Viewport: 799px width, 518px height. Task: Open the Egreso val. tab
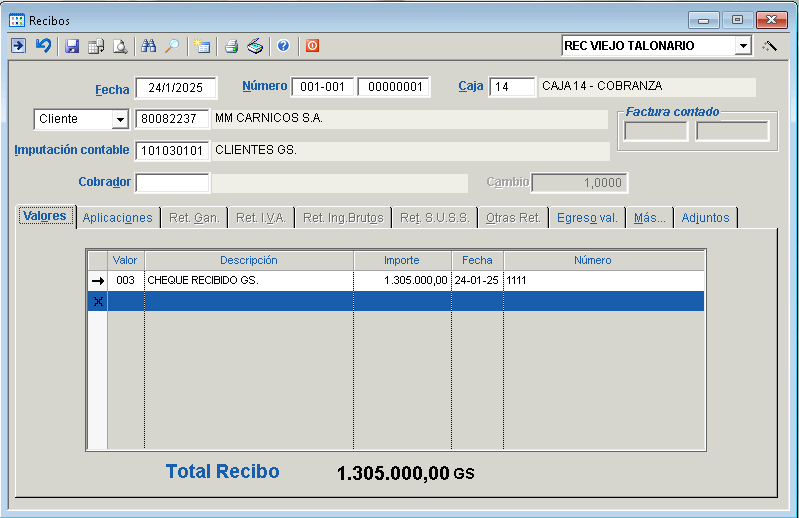point(587,217)
